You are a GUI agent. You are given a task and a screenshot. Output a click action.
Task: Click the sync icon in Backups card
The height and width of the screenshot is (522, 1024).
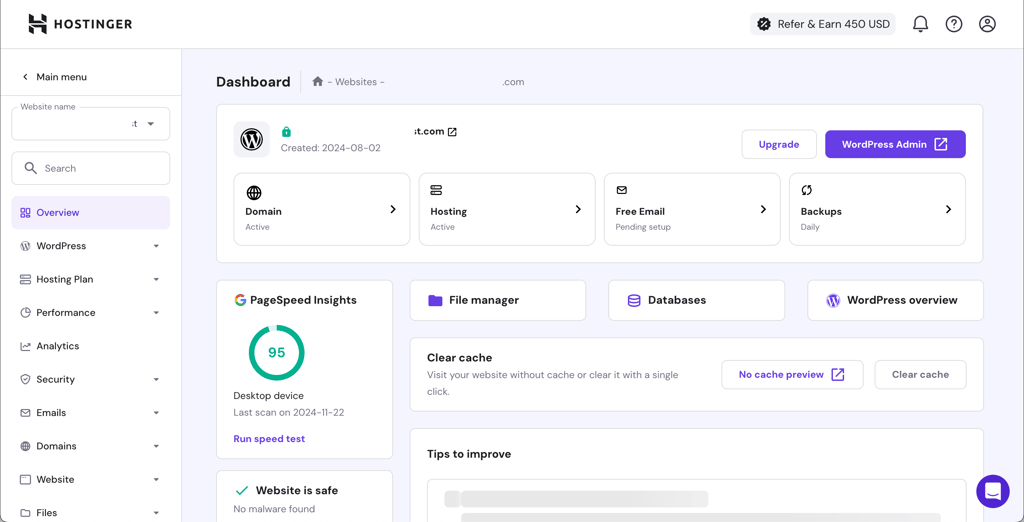tap(807, 190)
